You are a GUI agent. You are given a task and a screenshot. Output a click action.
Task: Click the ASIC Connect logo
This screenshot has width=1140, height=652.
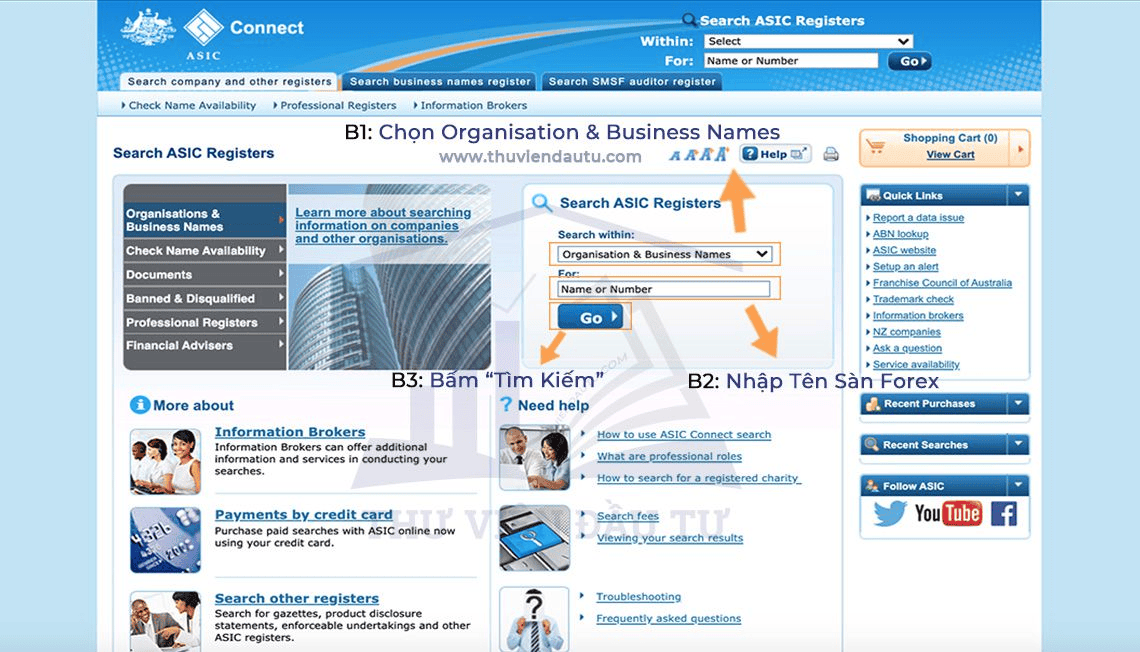point(212,34)
